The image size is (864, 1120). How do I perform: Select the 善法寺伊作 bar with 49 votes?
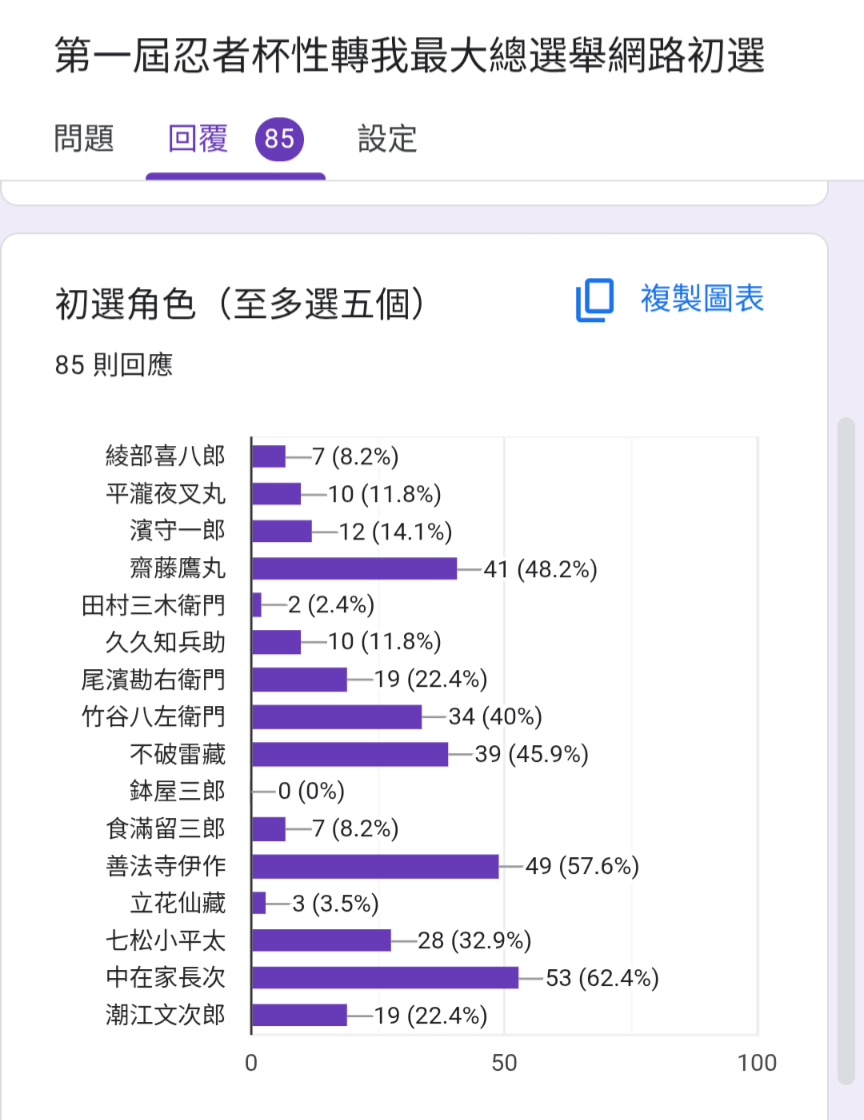tap(376, 866)
